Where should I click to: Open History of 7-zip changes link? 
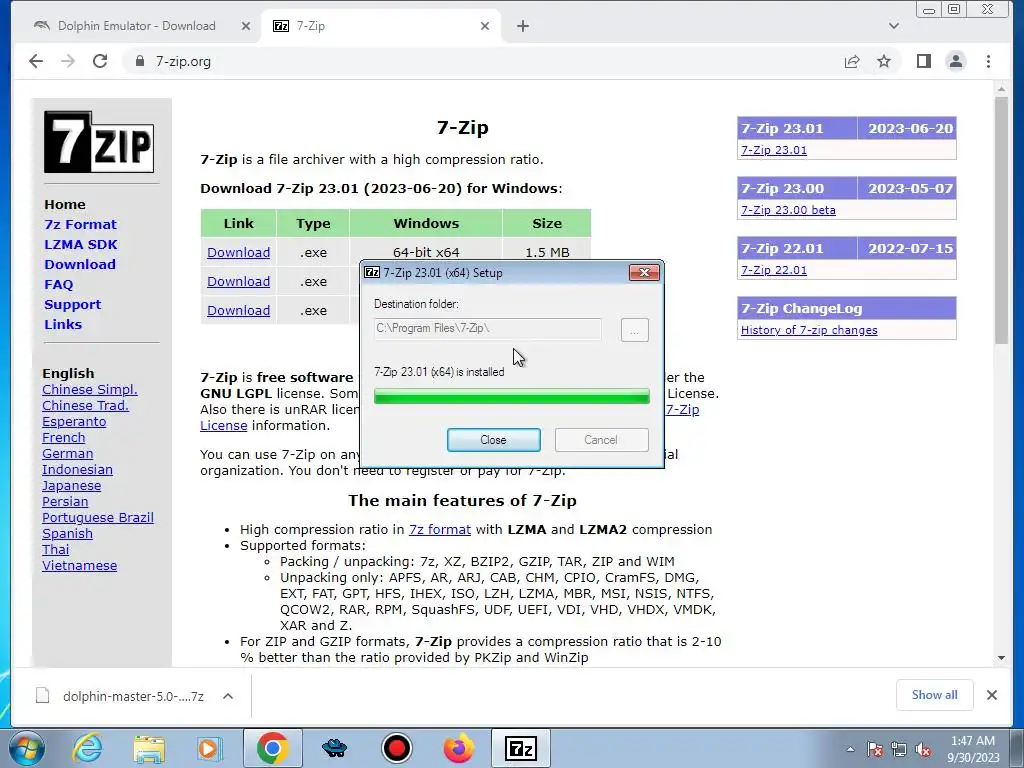809,330
